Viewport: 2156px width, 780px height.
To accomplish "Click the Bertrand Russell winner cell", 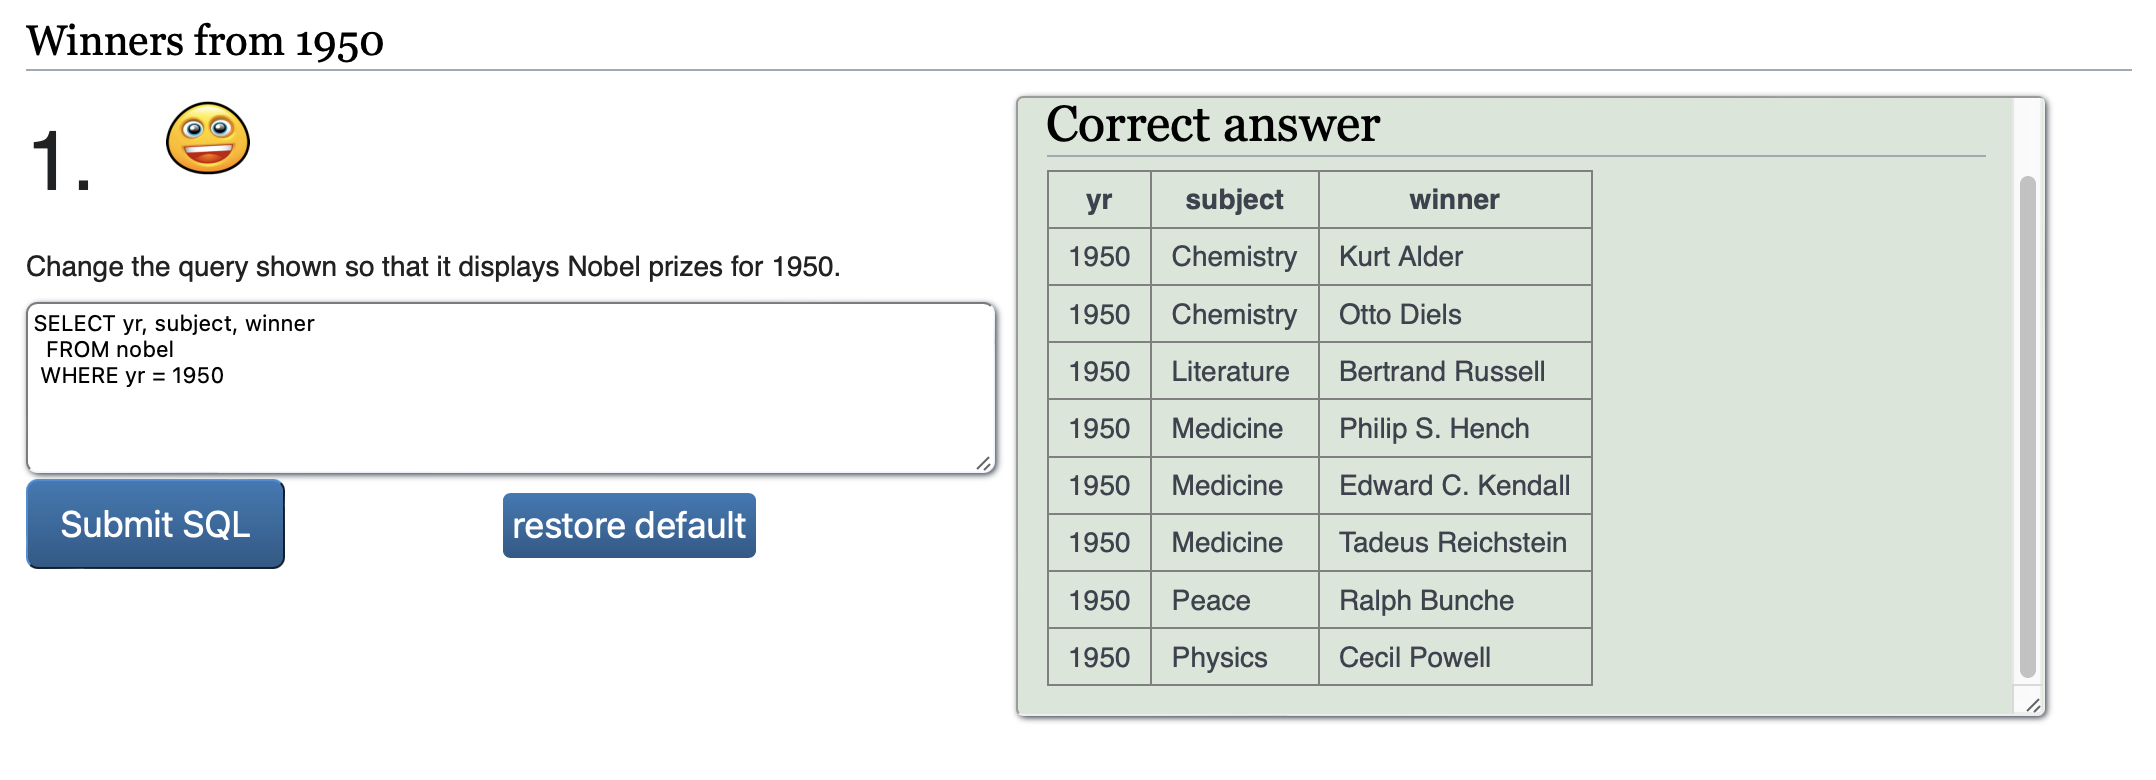I will pyautogui.click(x=1455, y=371).
